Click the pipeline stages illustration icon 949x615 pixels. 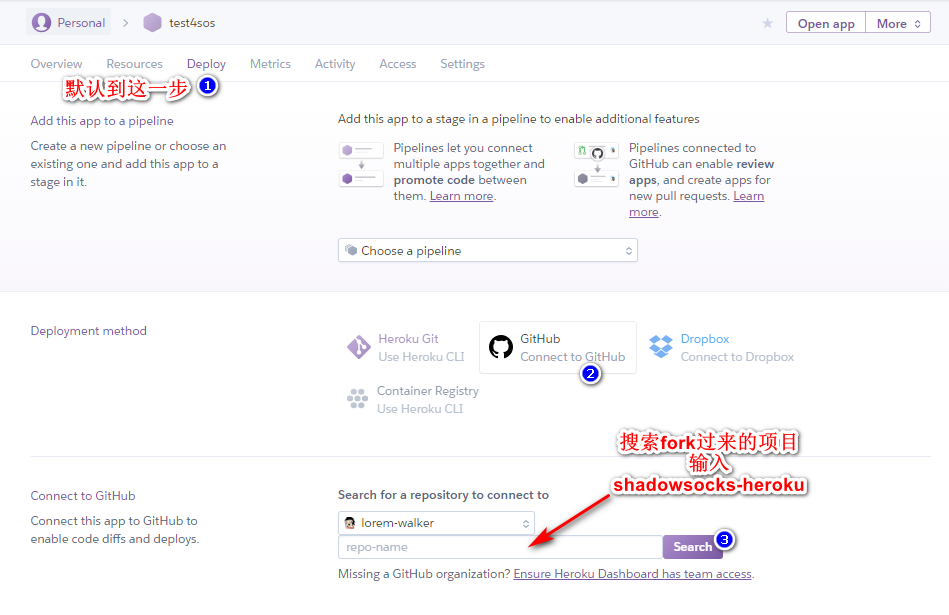tap(361, 164)
